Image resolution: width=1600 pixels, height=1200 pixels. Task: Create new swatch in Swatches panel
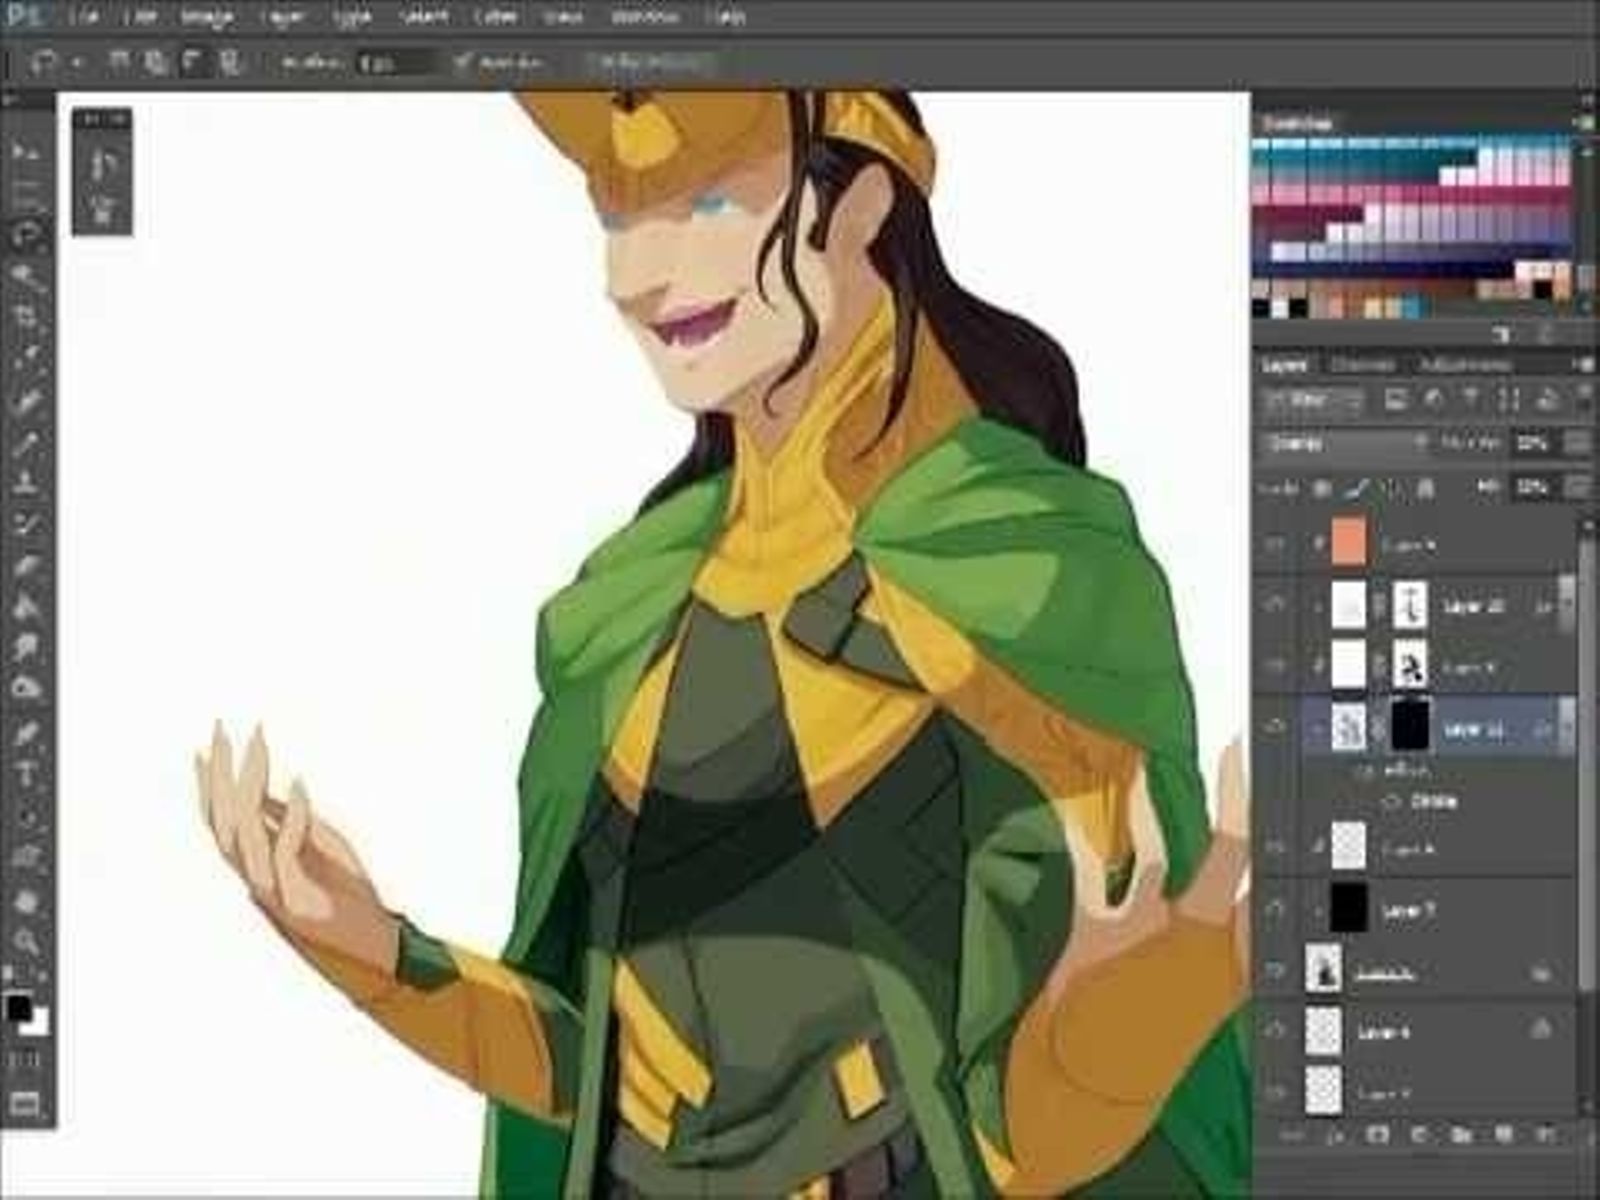[1502, 334]
